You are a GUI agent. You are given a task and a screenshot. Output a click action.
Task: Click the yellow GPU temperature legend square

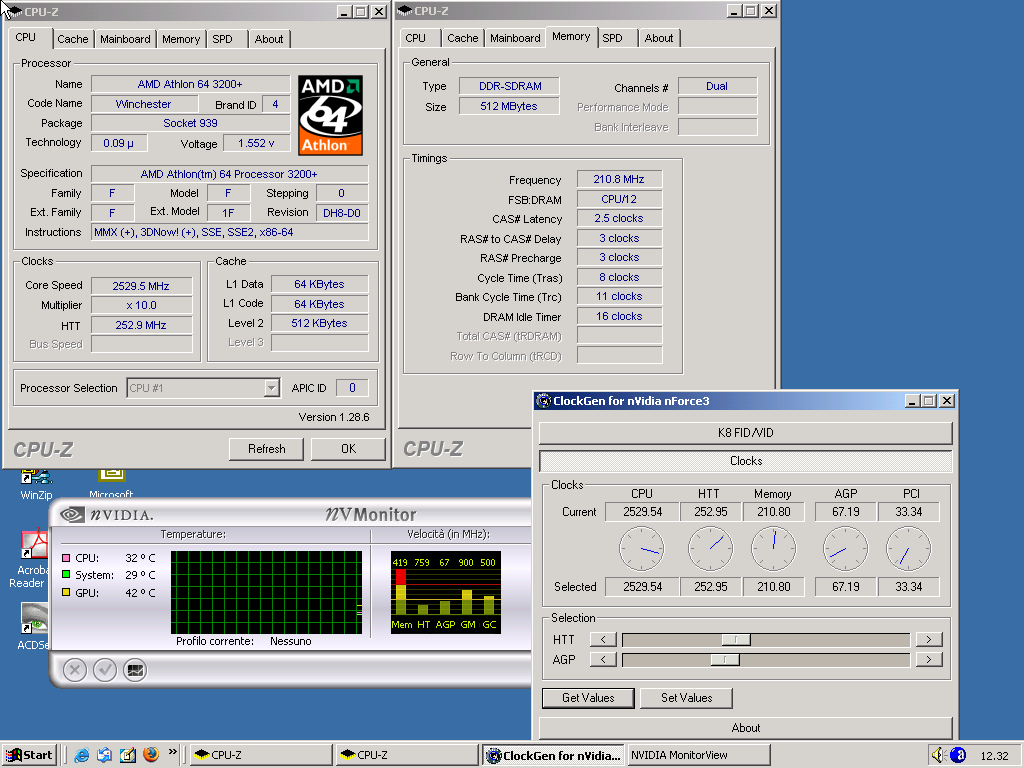tap(66, 592)
